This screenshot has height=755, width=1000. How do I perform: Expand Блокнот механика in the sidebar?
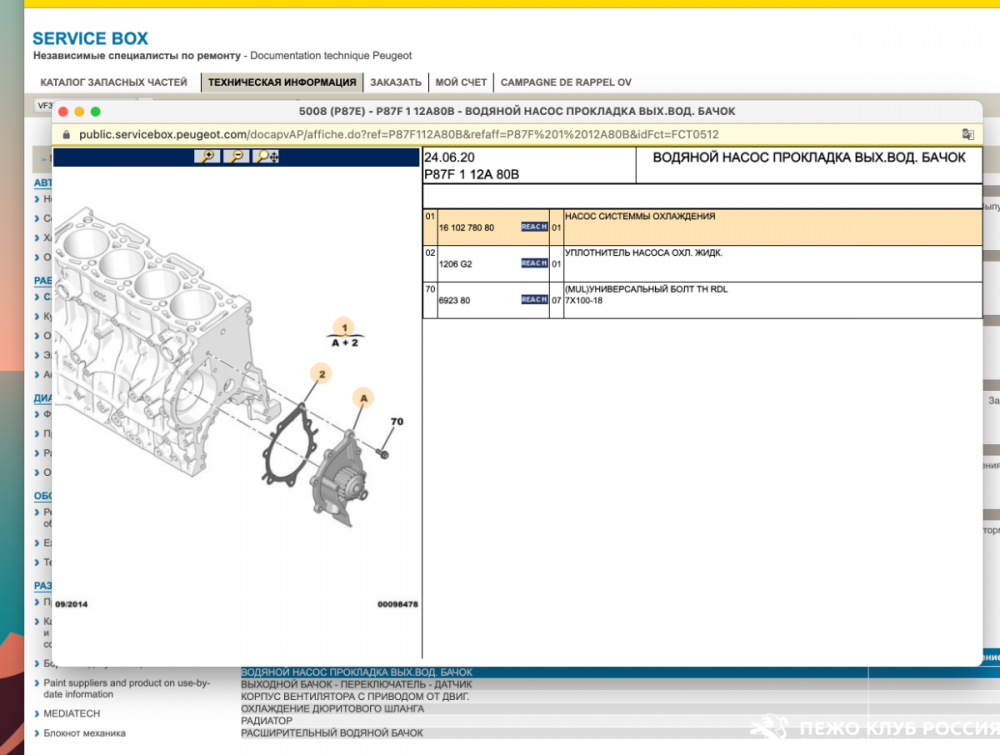[84, 733]
